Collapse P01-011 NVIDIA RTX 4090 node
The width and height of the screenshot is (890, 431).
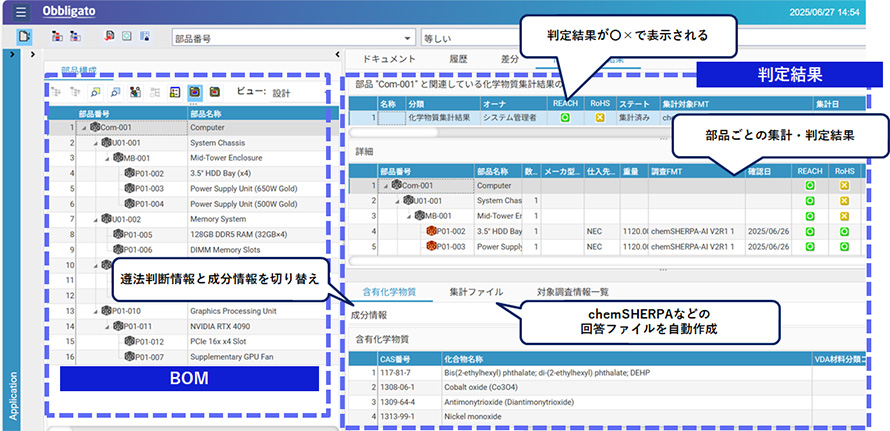pyautogui.click(x=107, y=327)
